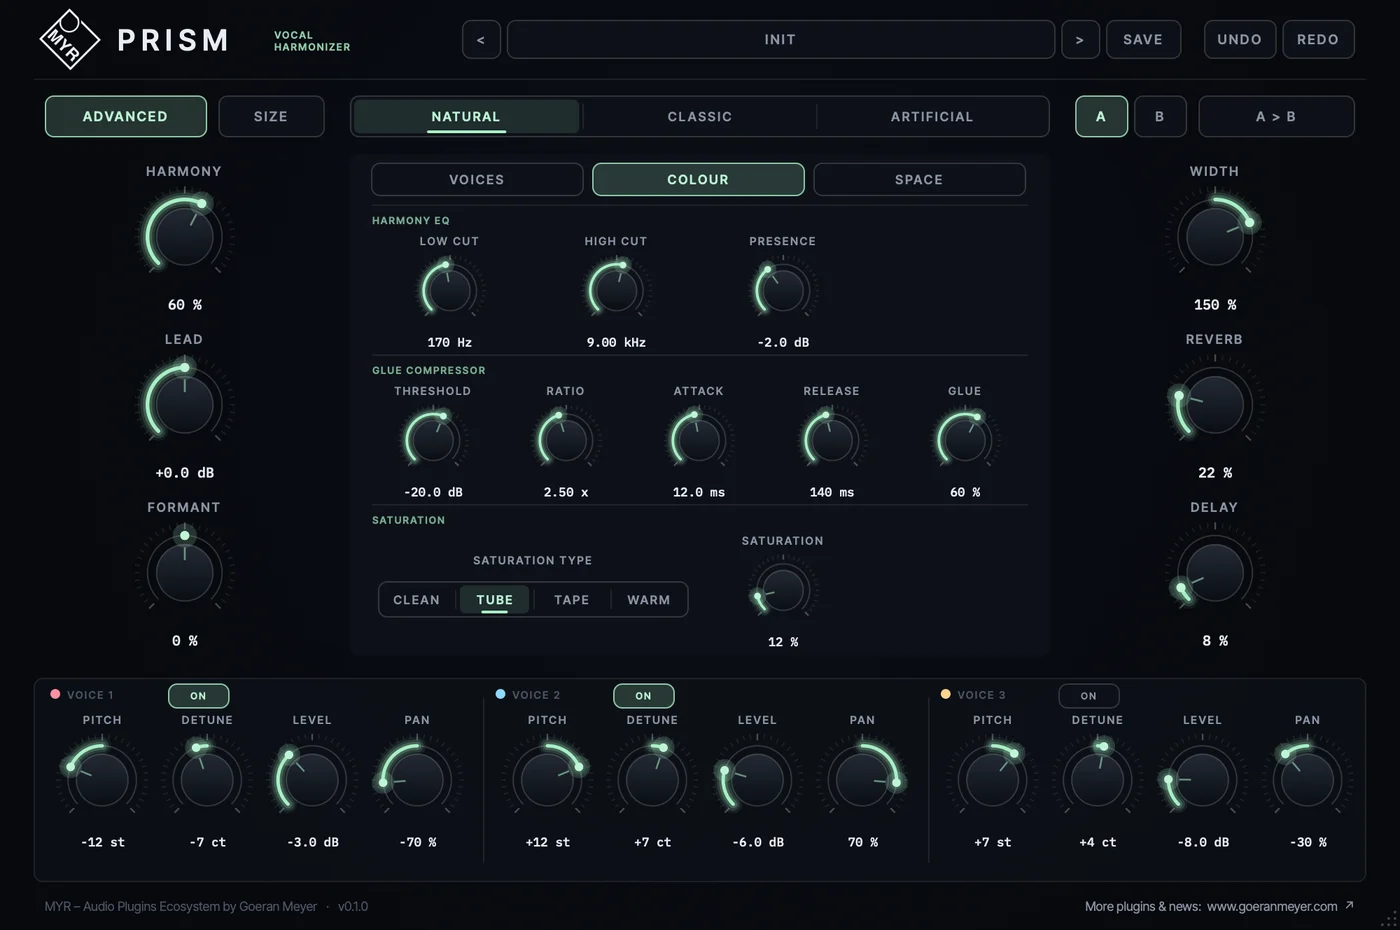Click the 9.00 kHz high cut value
The width and height of the screenshot is (1400, 930).
click(x=616, y=342)
